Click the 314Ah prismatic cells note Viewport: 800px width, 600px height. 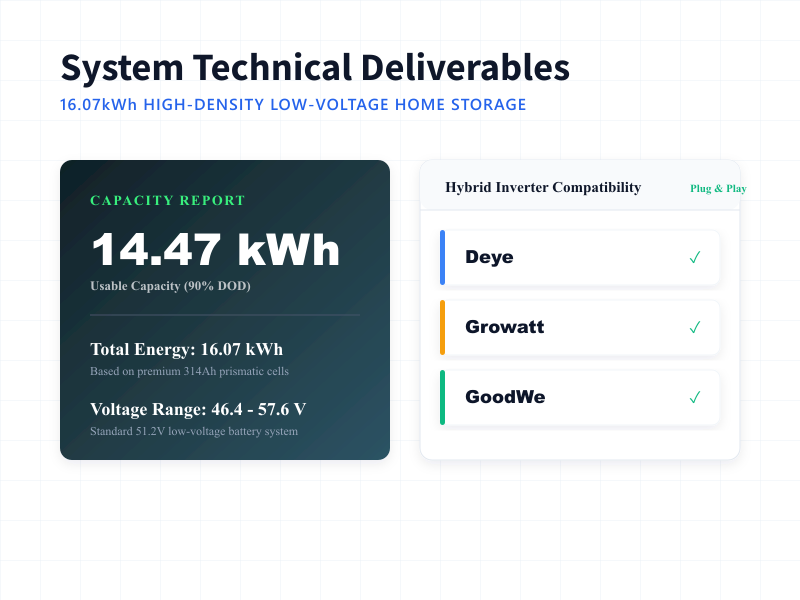(x=189, y=371)
